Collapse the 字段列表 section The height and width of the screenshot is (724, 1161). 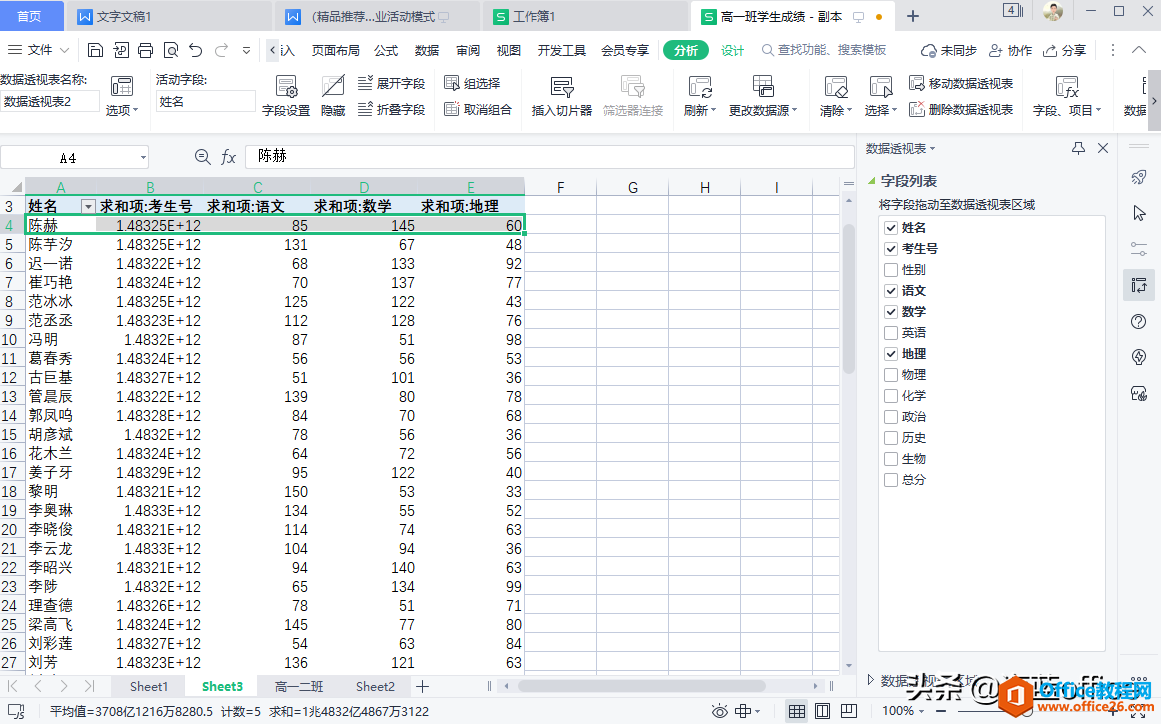point(871,180)
